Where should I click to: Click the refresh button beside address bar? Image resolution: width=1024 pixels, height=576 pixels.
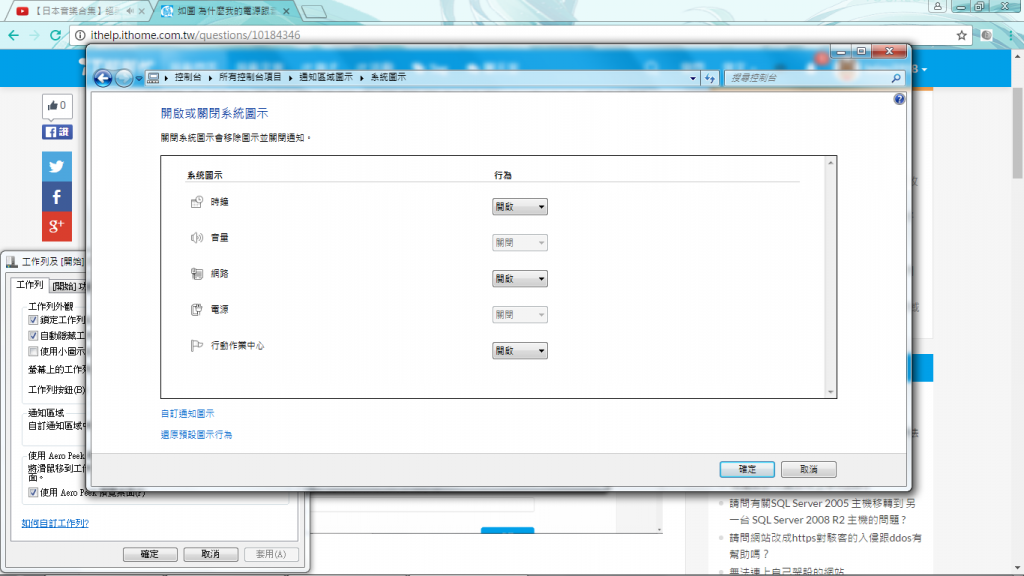tap(710, 78)
